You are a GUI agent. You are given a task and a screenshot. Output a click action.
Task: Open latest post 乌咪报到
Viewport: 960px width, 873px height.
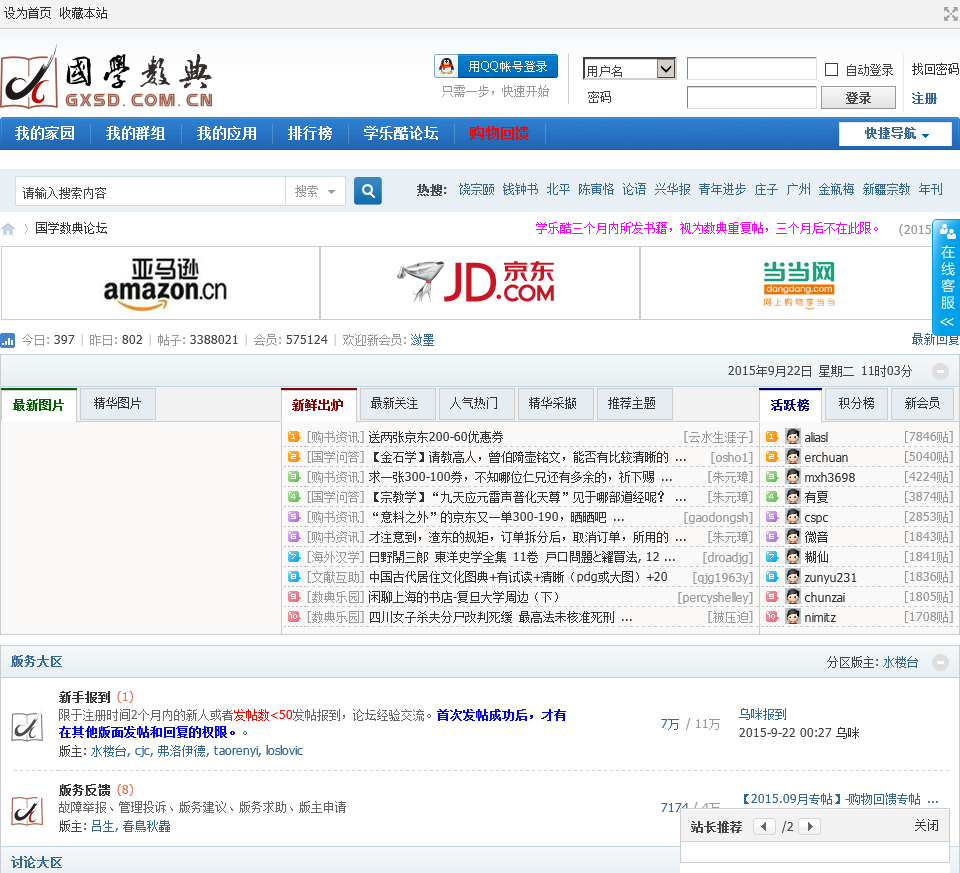point(762,714)
